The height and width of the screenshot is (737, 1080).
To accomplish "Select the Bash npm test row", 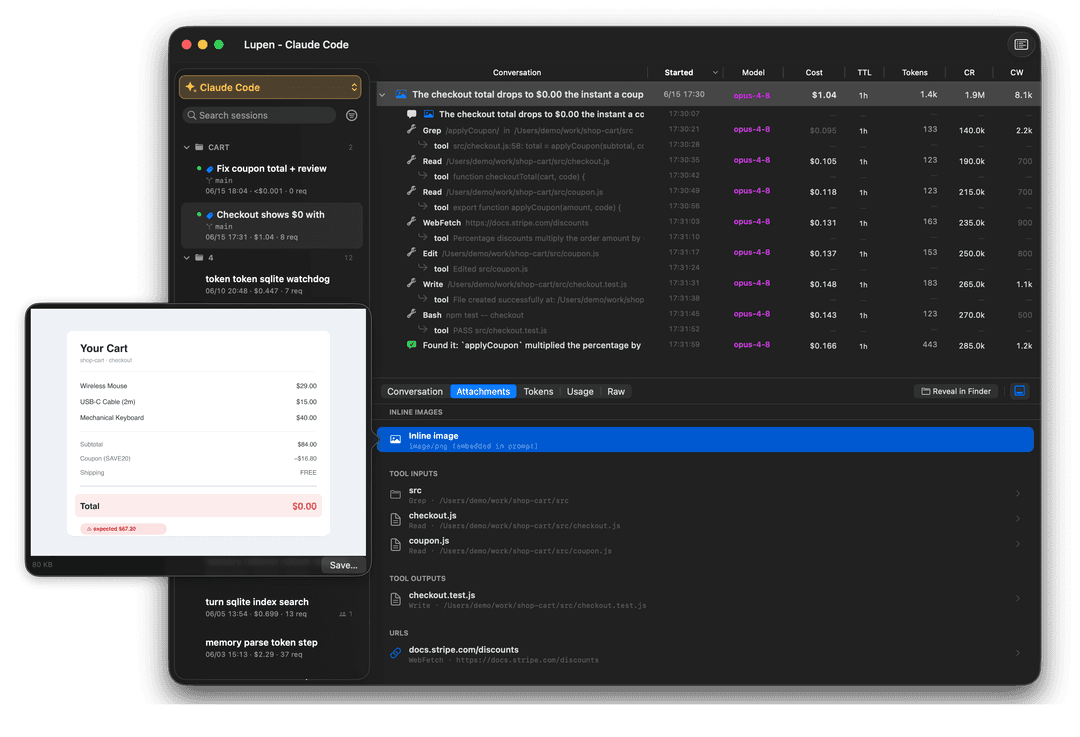I will coord(708,315).
